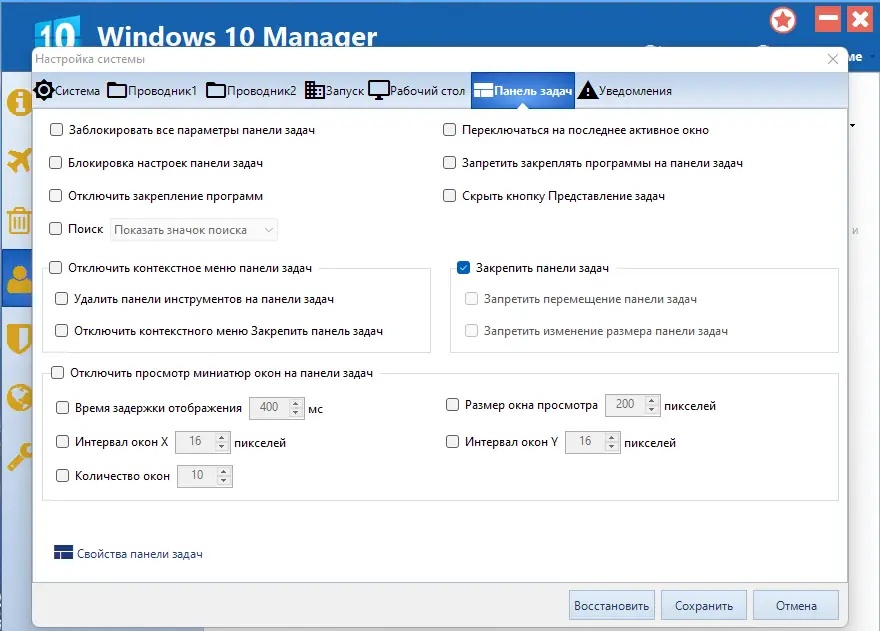
Task: Increase the Количество окон spinner
Action: [223, 471]
